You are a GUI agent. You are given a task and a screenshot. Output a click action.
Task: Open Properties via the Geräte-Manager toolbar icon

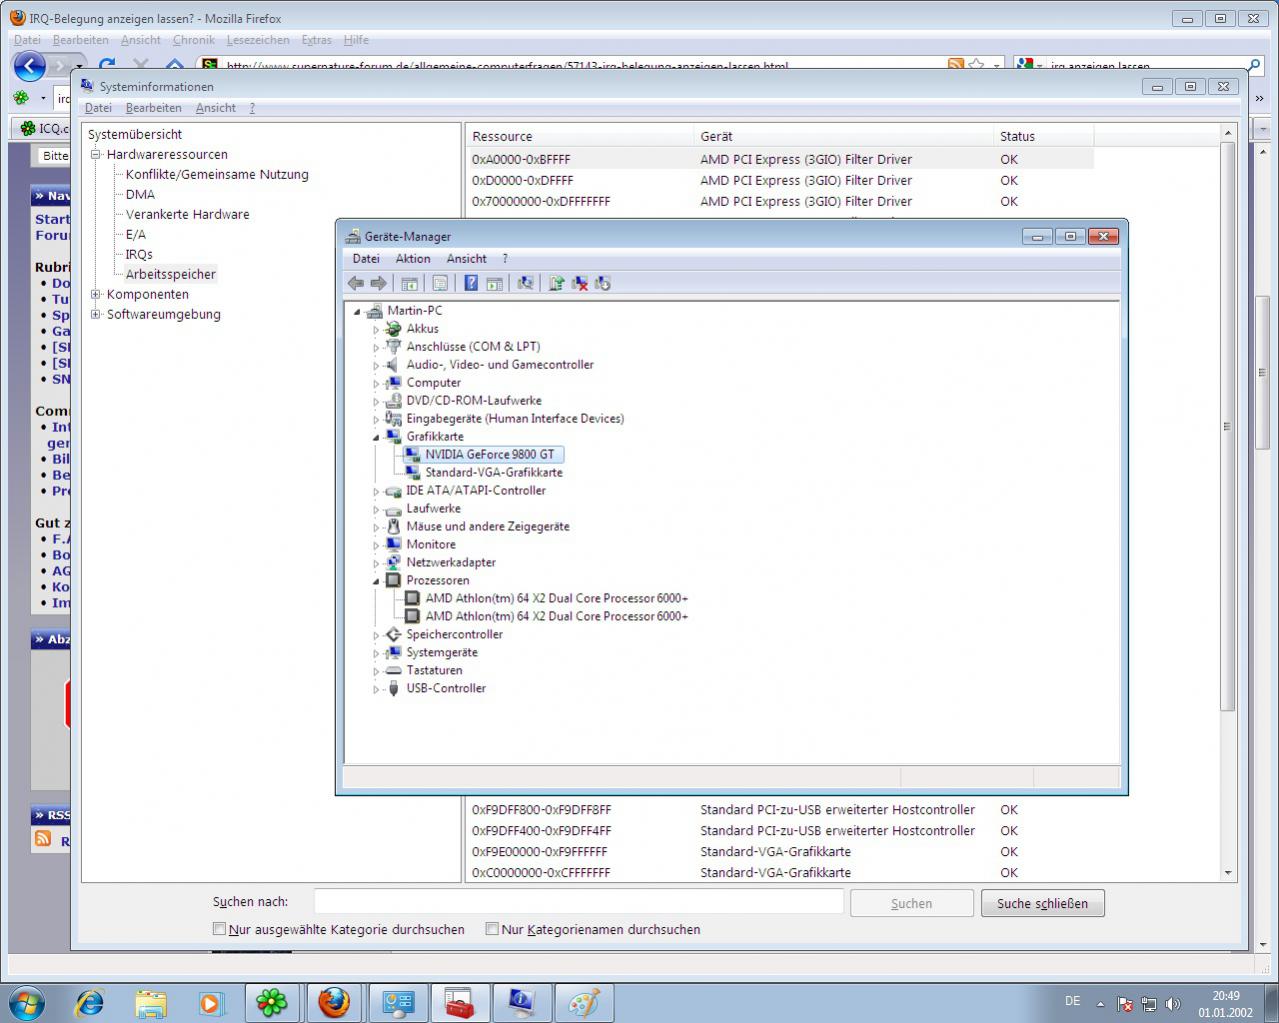[x=440, y=283]
